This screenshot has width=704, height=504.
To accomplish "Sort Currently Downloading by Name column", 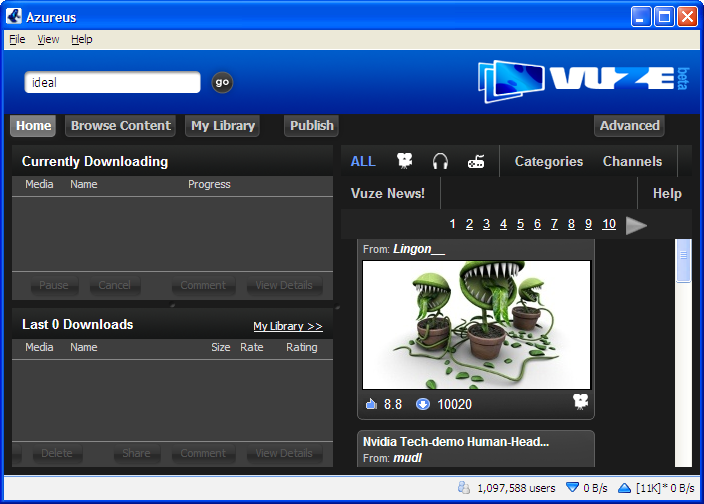I will click(84, 184).
